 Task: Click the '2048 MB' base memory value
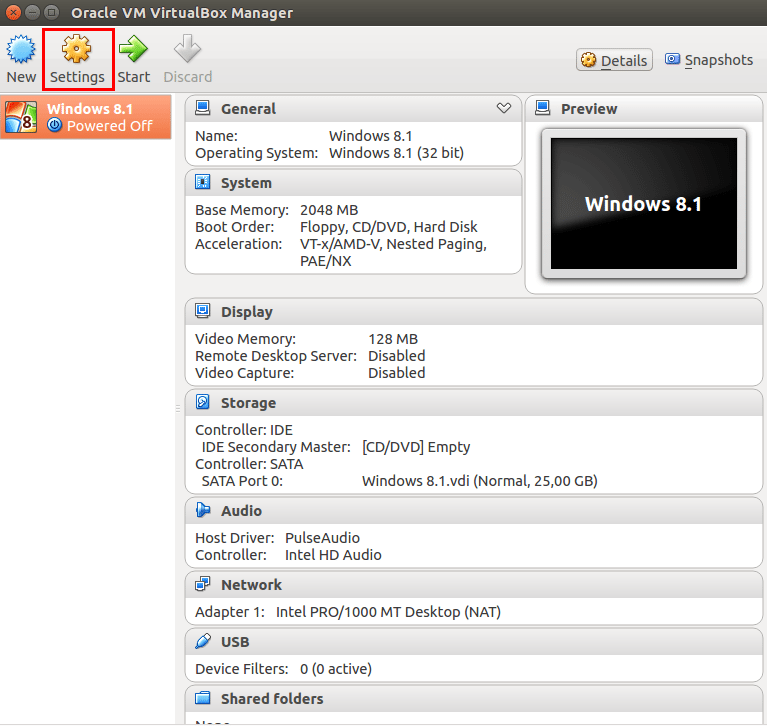[x=329, y=210]
